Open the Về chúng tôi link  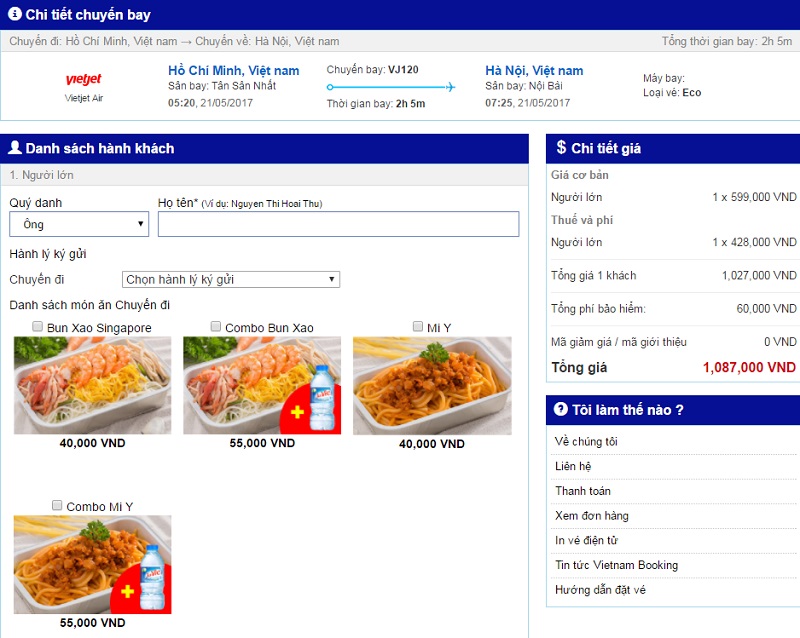(x=586, y=441)
